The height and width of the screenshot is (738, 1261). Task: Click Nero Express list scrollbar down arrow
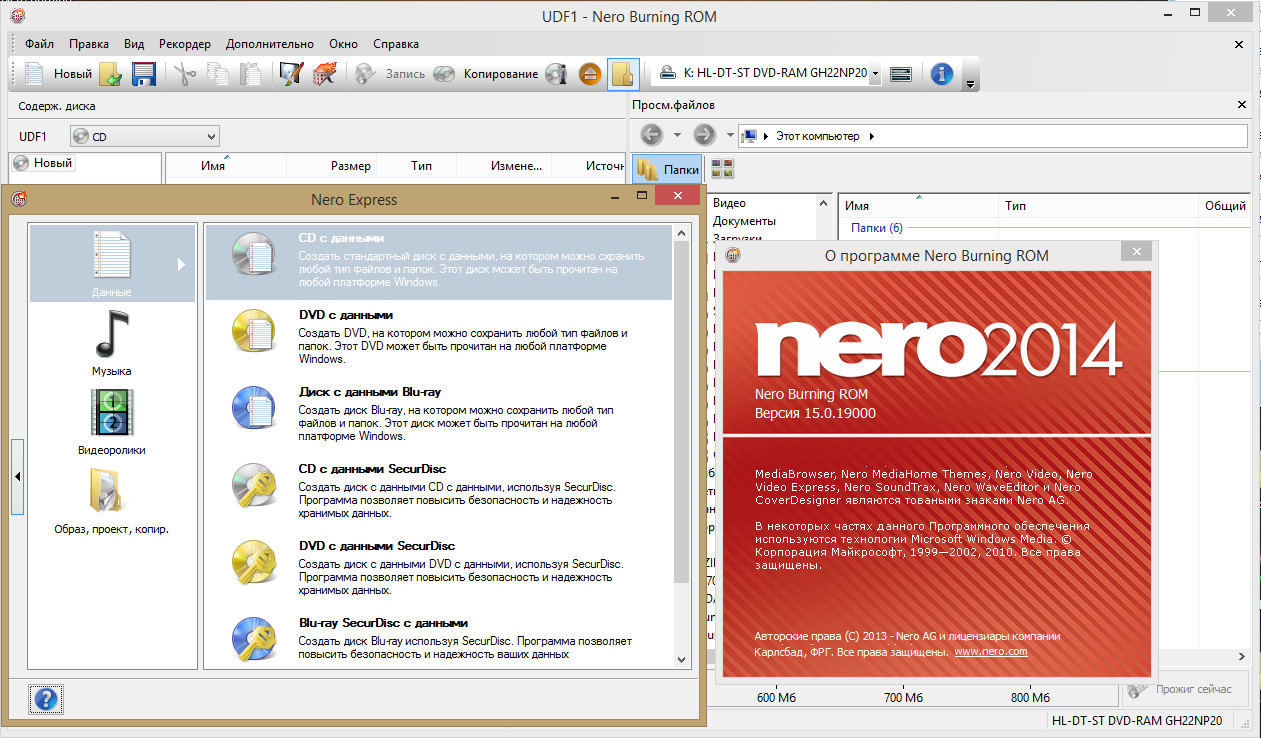point(683,660)
